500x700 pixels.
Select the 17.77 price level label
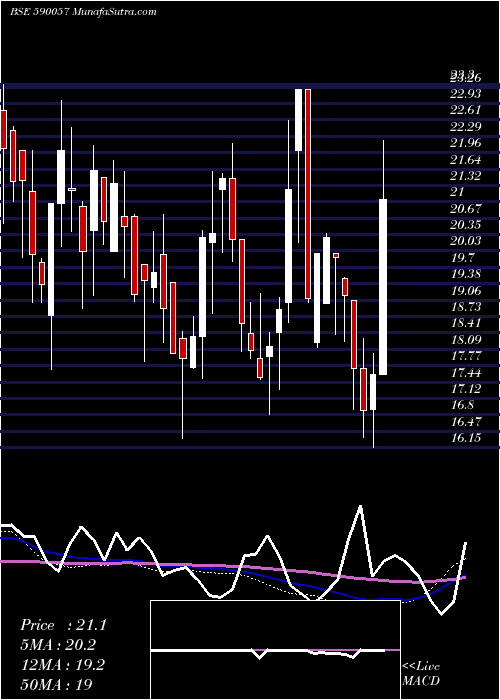pos(466,356)
